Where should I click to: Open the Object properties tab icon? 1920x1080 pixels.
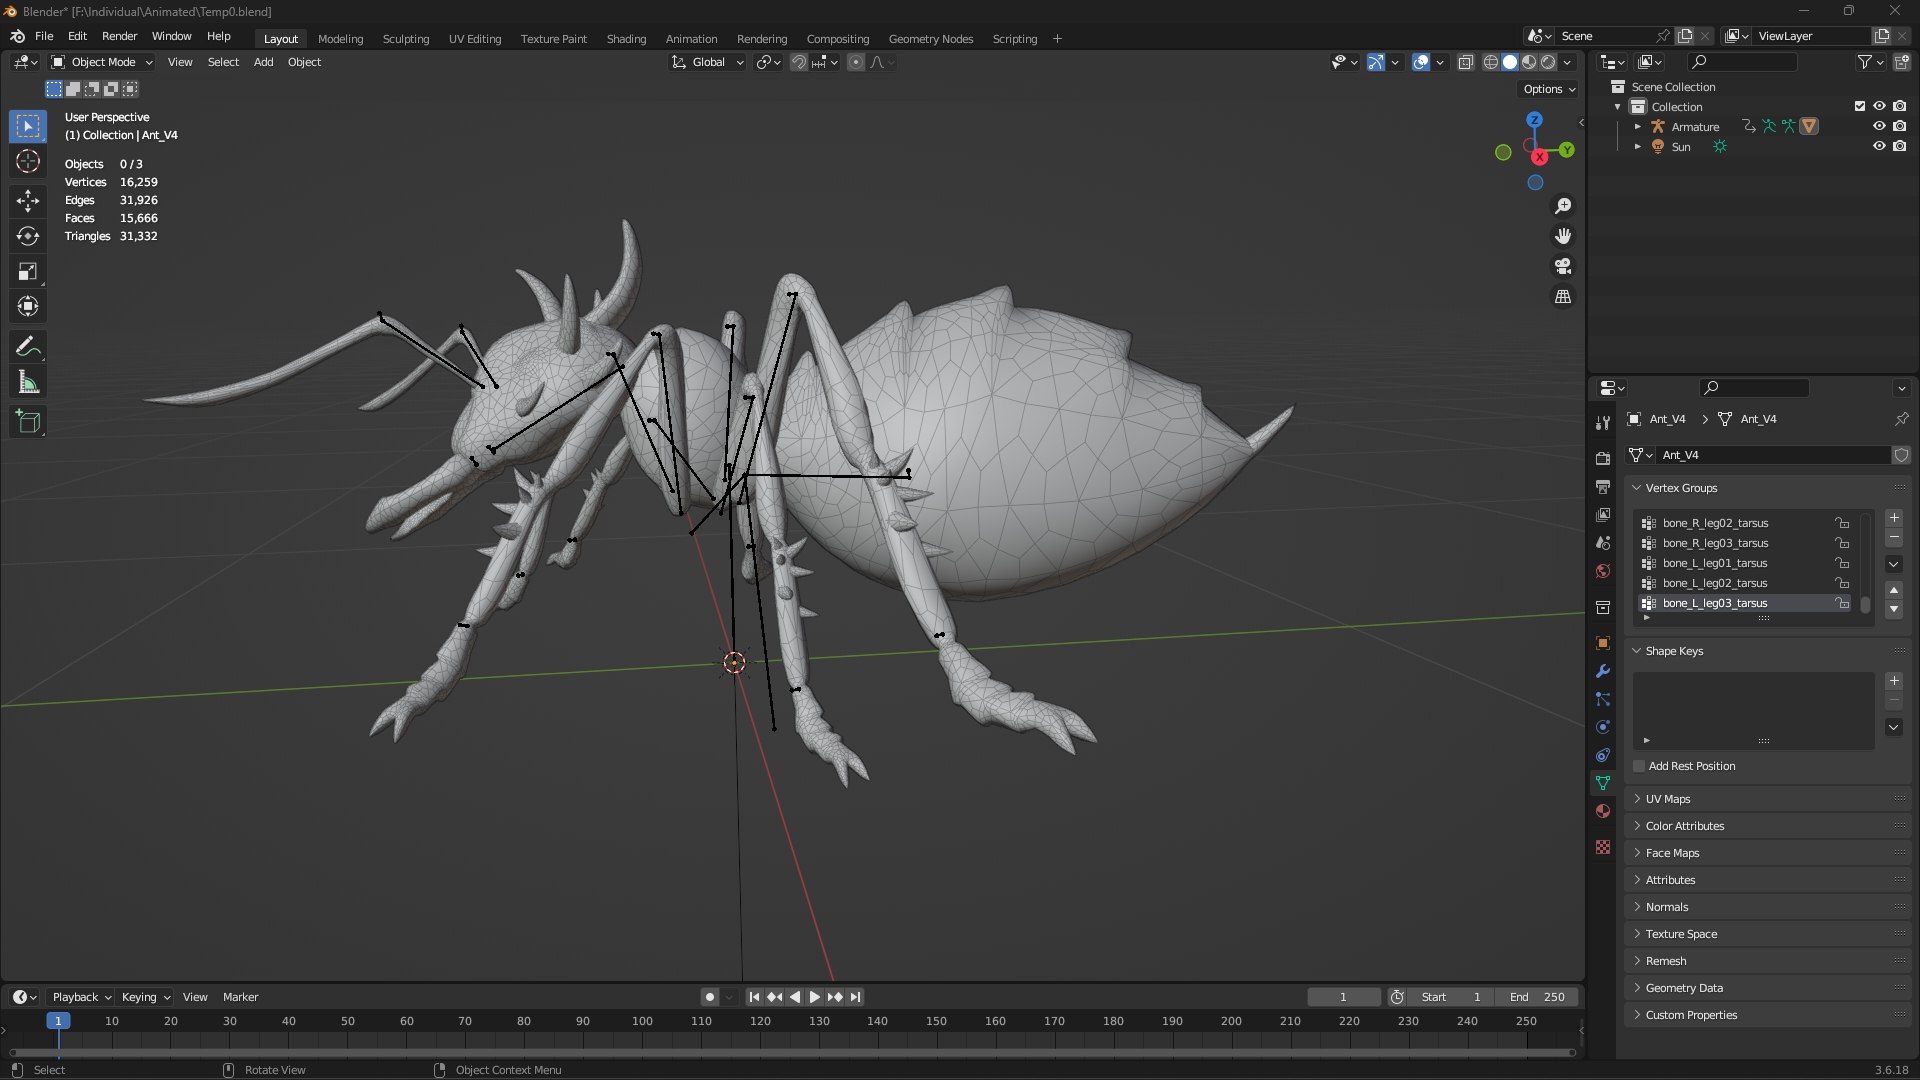(x=1603, y=643)
